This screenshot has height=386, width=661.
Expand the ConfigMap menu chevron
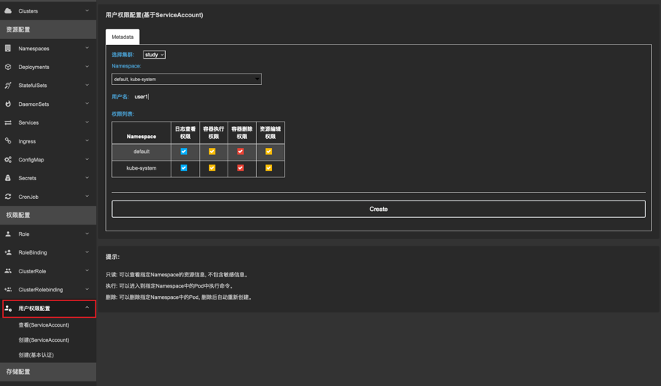tap(87, 159)
